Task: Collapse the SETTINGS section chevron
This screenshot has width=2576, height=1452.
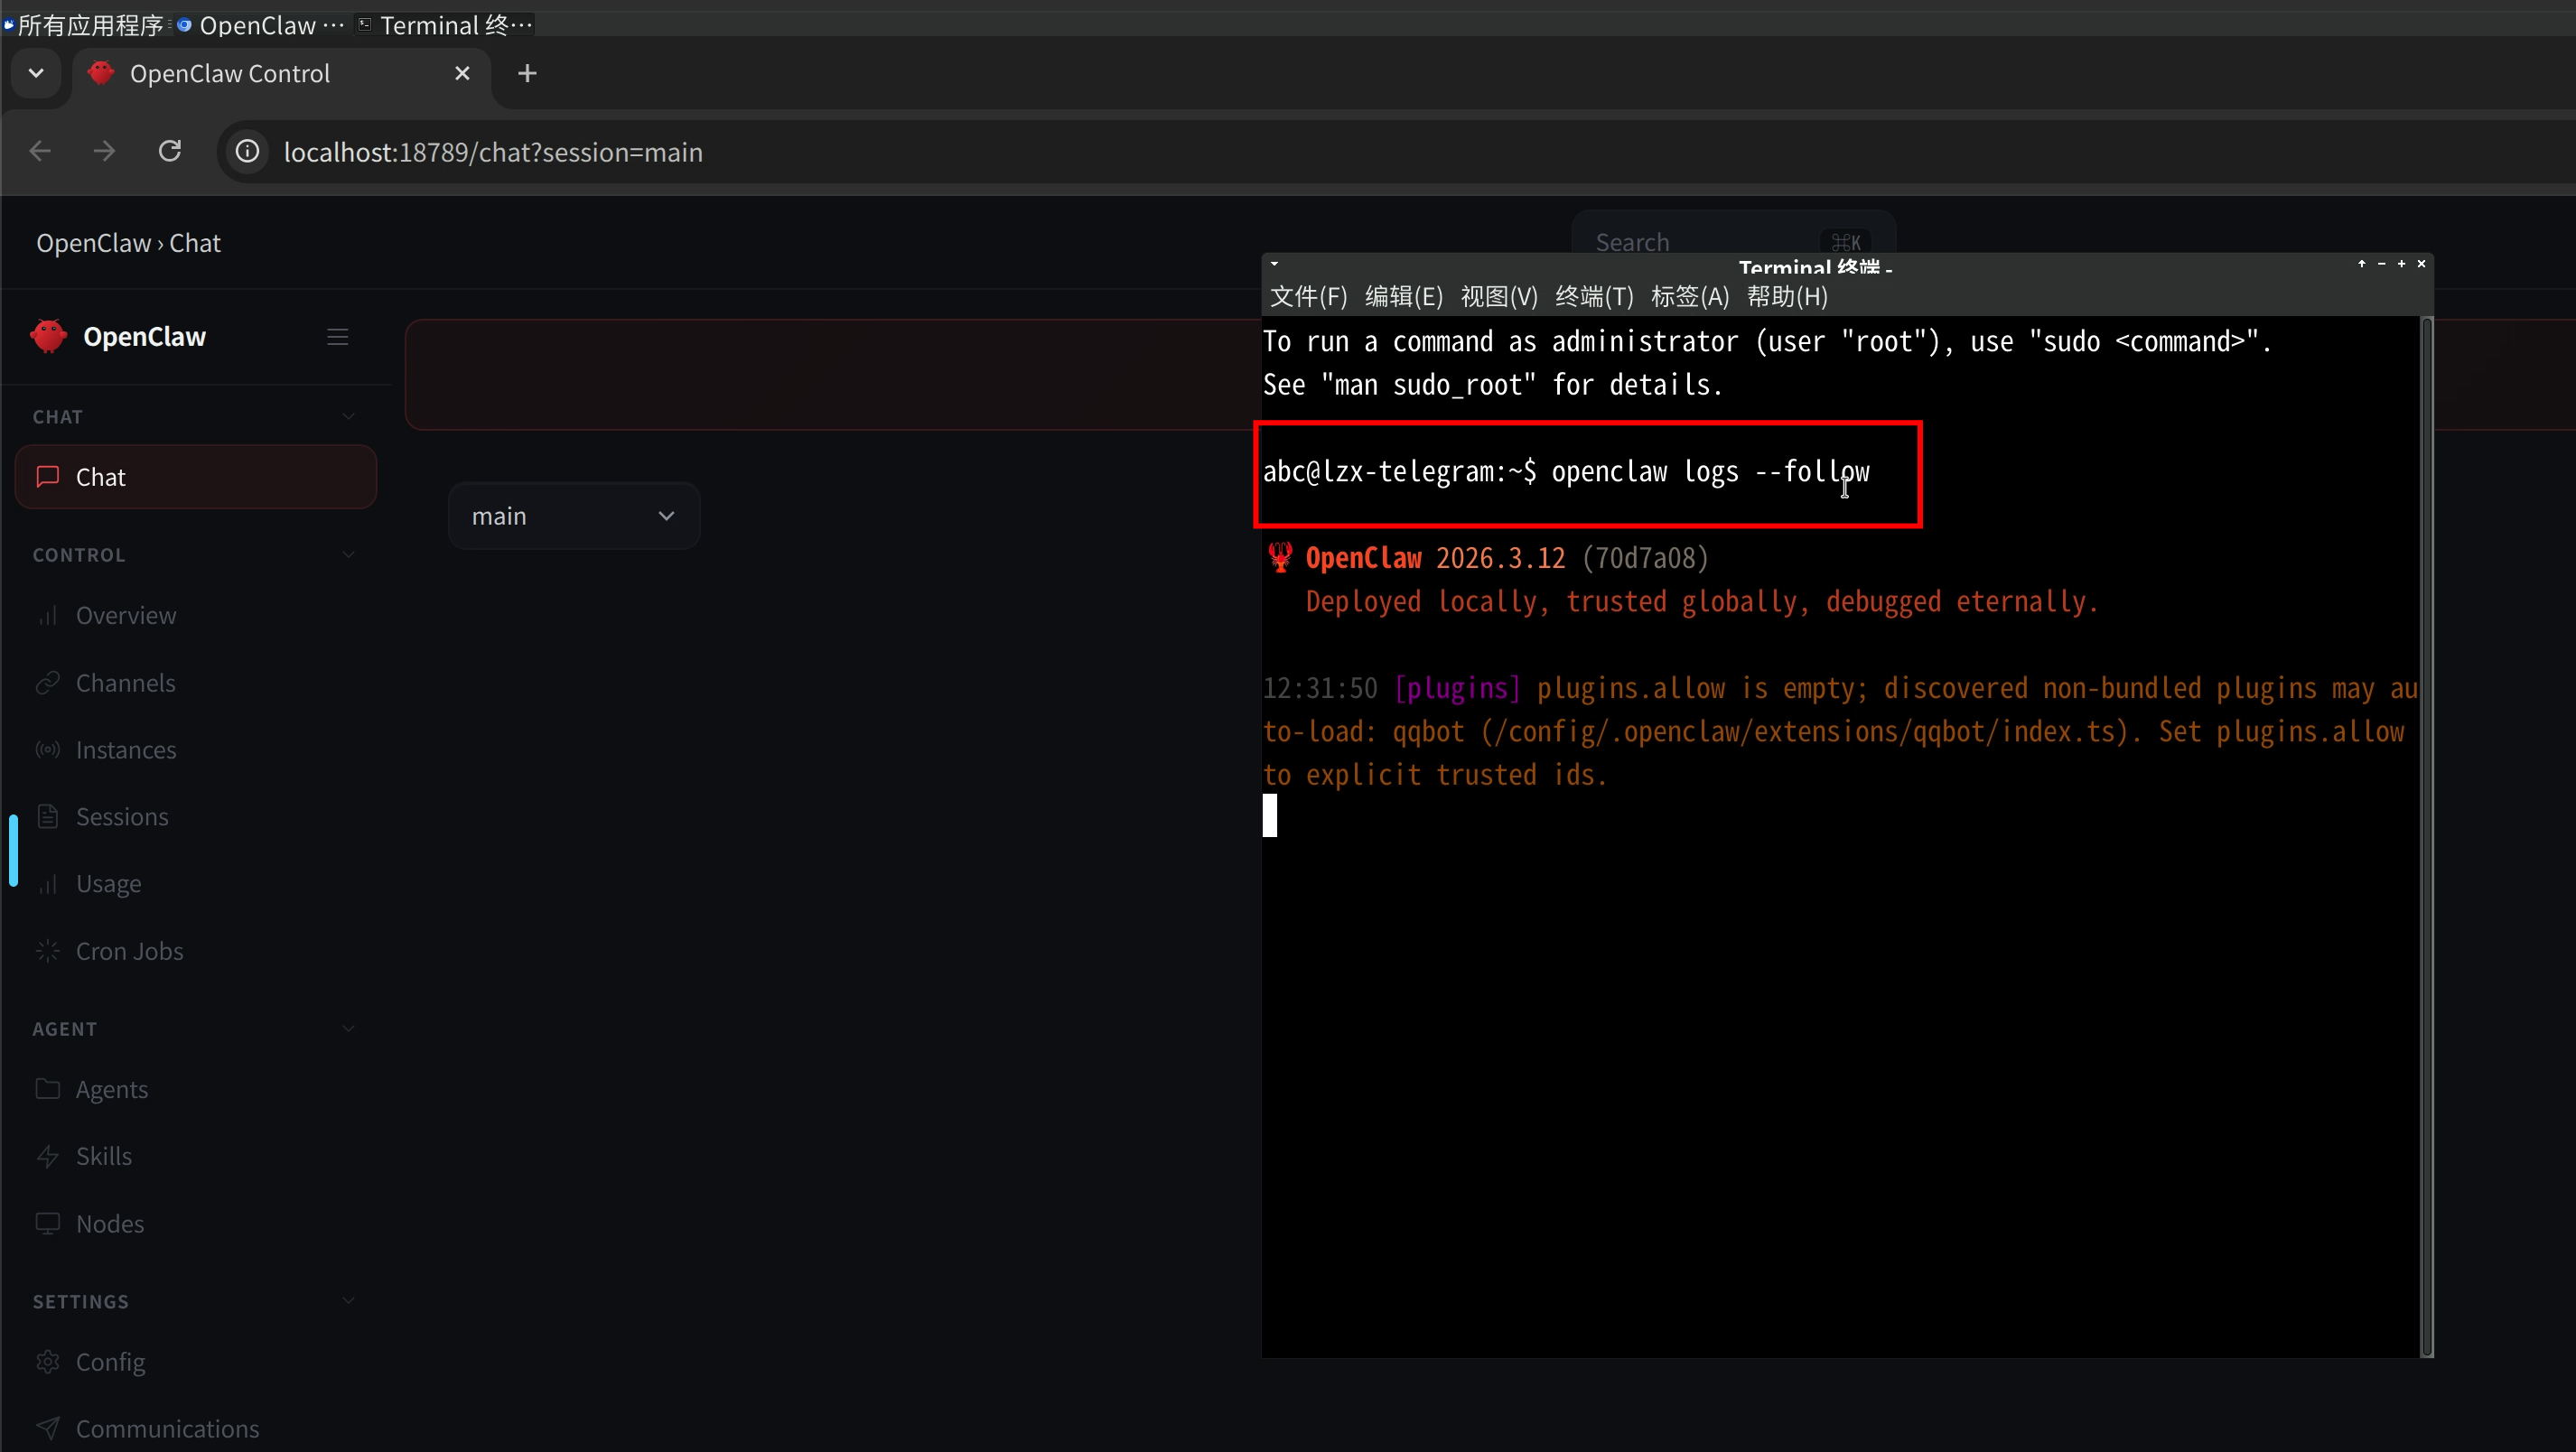Action: (x=348, y=1301)
